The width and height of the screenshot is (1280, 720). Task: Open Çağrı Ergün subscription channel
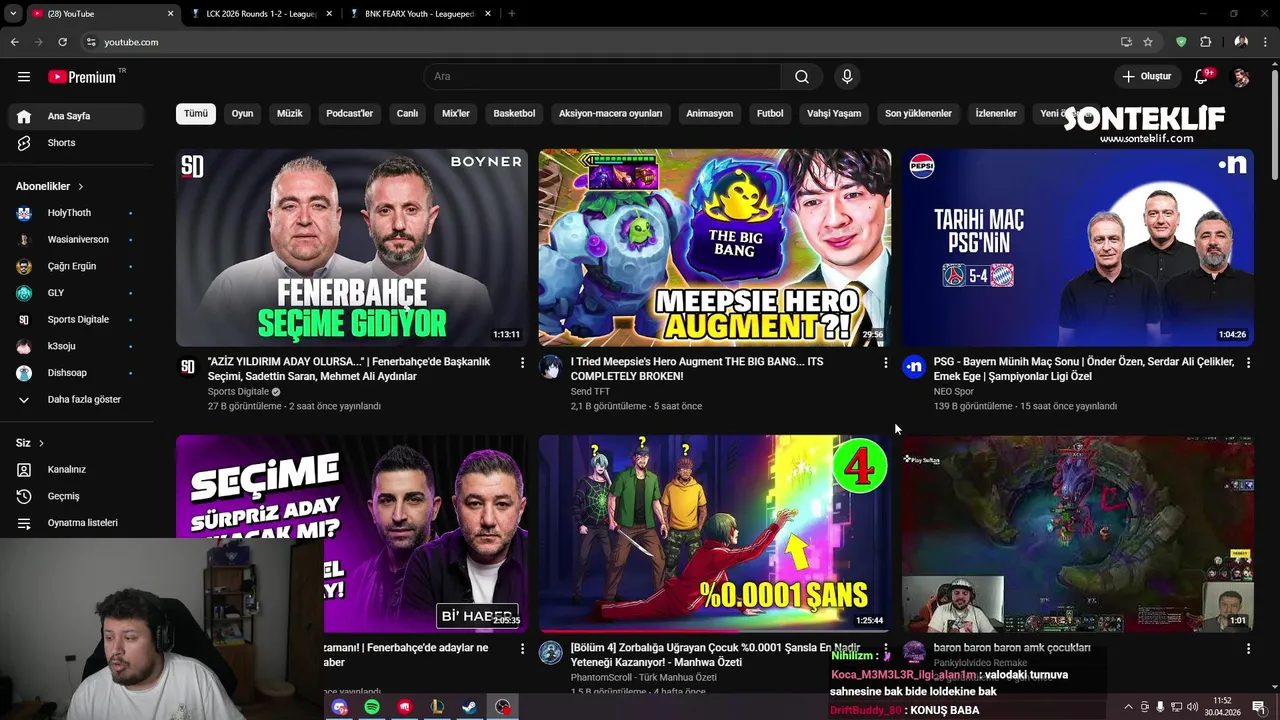coord(76,266)
